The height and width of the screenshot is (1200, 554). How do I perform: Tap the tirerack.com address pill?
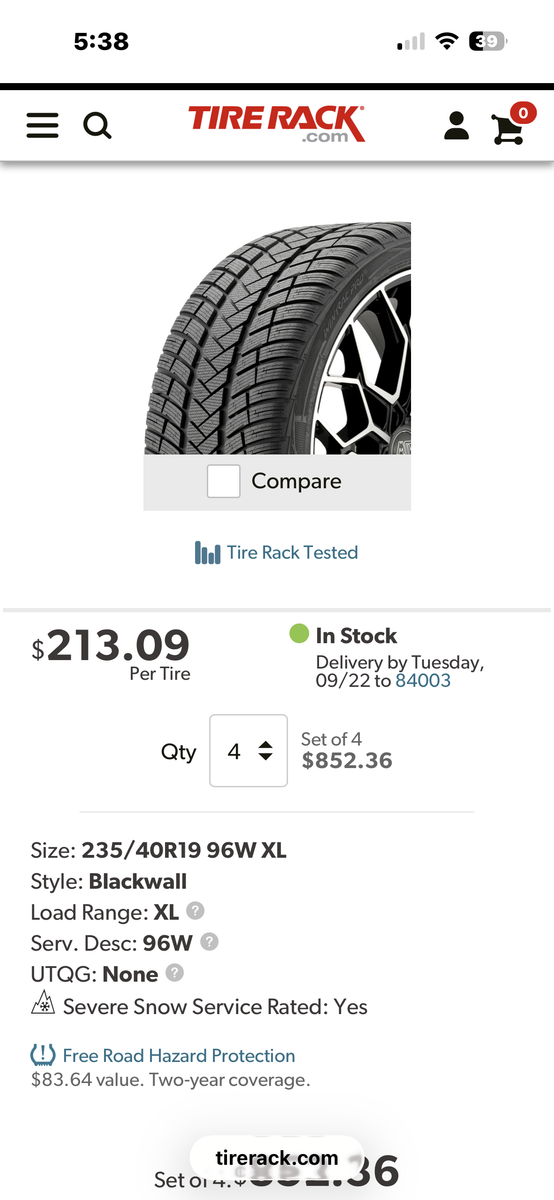[x=277, y=1158]
